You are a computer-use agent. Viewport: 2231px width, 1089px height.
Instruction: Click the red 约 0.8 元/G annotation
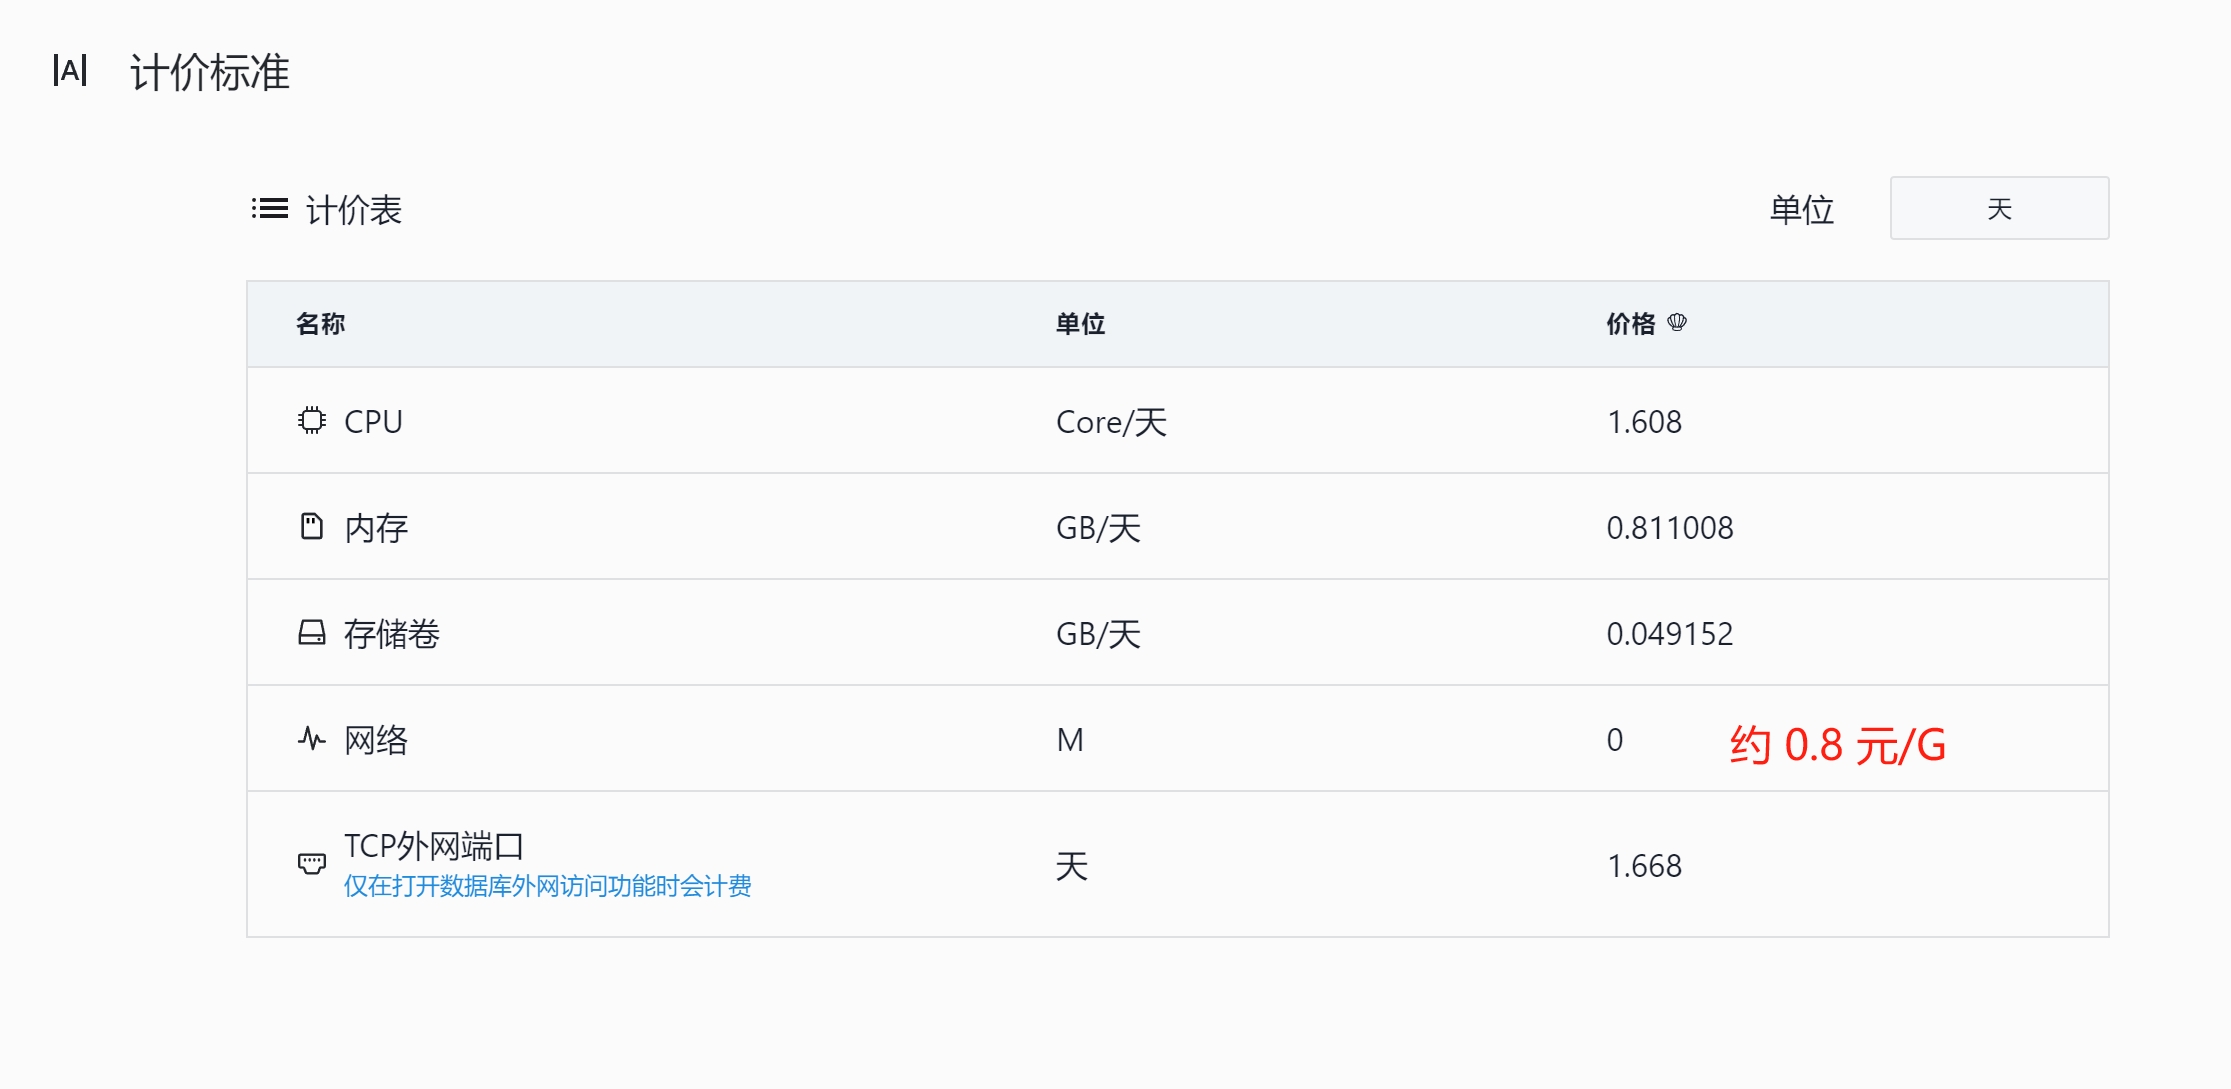pyautogui.click(x=1836, y=745)
